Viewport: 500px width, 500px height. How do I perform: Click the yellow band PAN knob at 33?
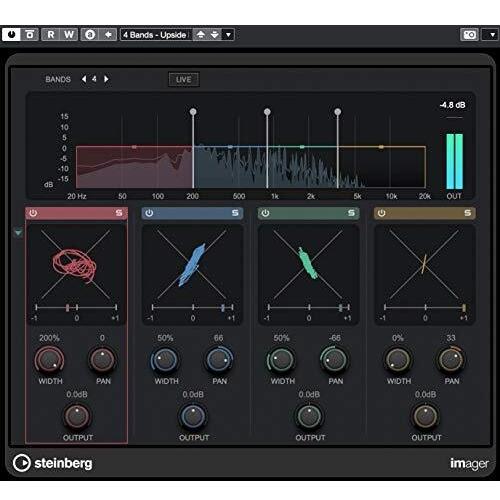451,360
